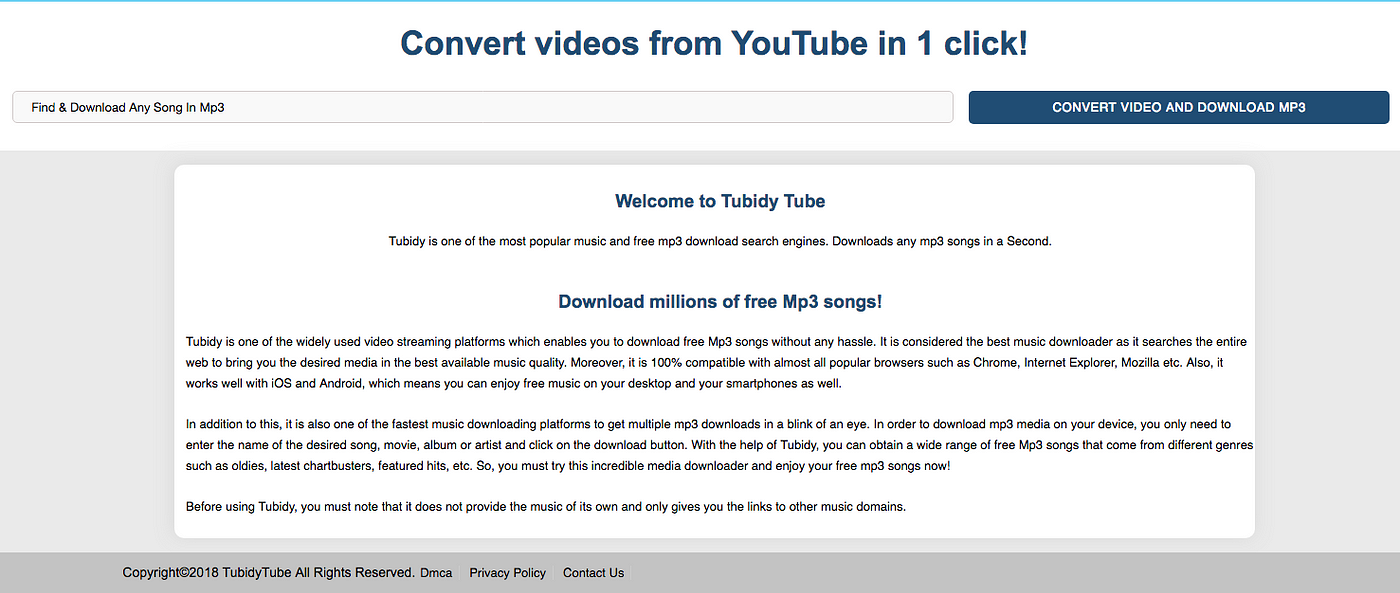Click the 'Convert videos from YouTube in 1 click!' heading
1400x593 pixels.
tap(714, 43)
